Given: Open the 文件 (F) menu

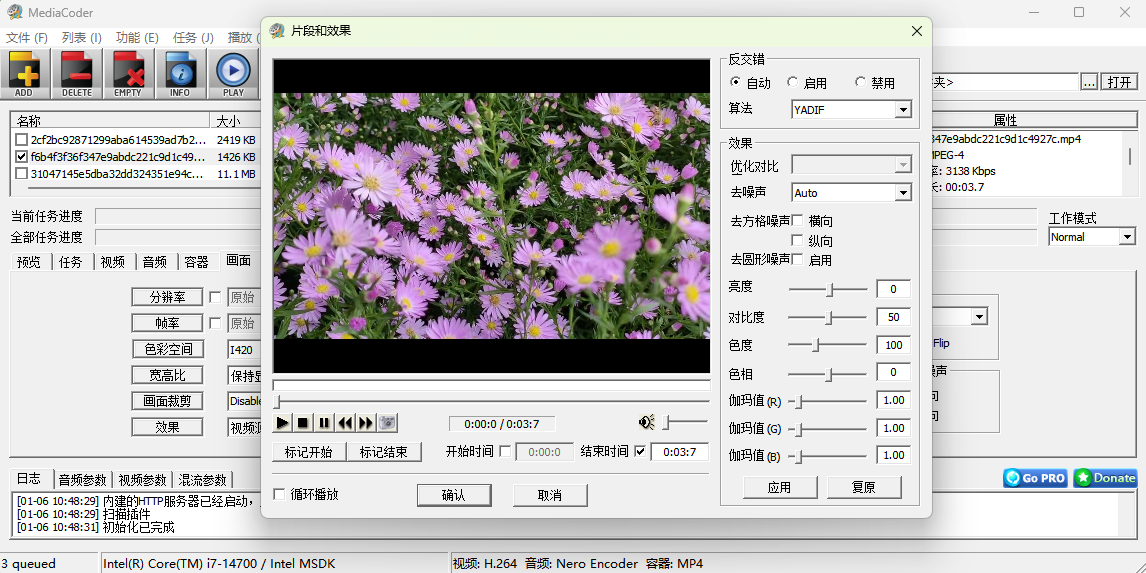Looking at the screenshot, I should click(x=27, y=38).
